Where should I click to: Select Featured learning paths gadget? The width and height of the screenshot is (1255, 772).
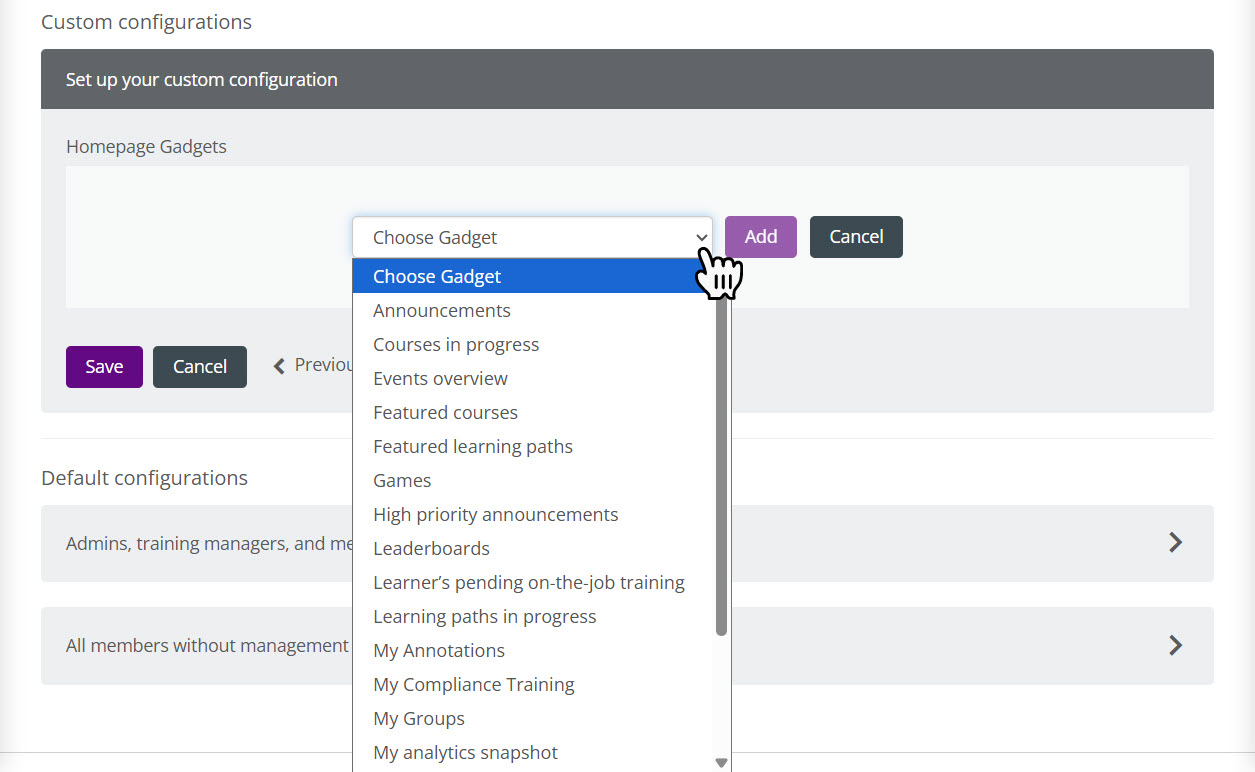(472, 446)
